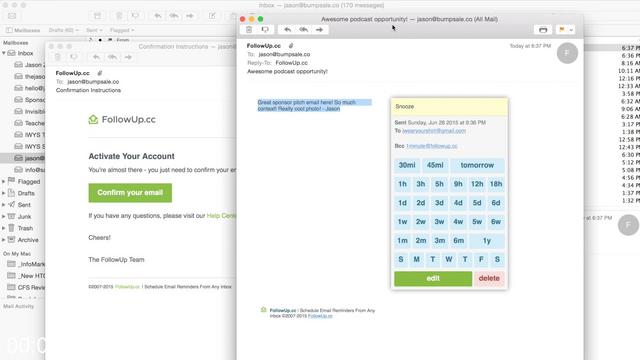The height and width of the screenshot is (360, 640).
Task: Click the attachment paperclip beside FollowUp.cc in podcast email
Action: [x=291, y=46]
